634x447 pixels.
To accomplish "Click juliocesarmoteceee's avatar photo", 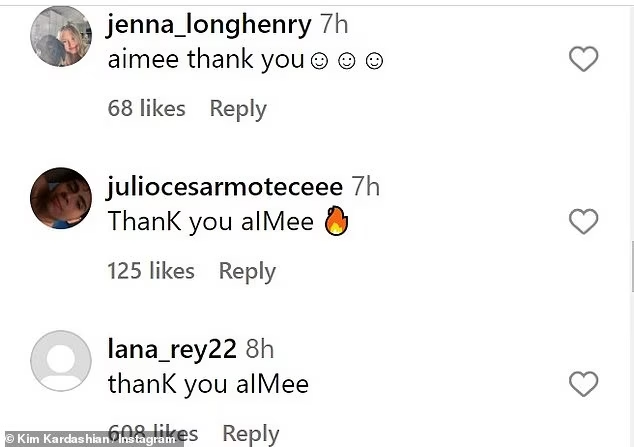I will click(61, 198).
